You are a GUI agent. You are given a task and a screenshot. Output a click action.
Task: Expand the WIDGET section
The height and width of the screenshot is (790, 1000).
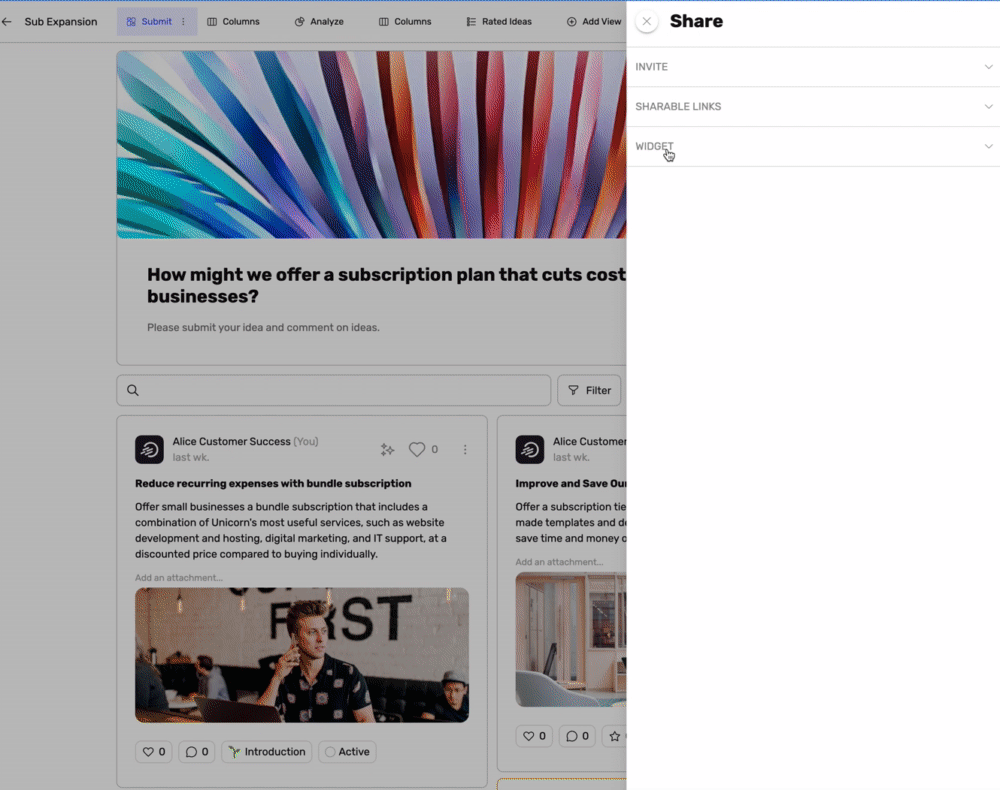click(813, 146)
